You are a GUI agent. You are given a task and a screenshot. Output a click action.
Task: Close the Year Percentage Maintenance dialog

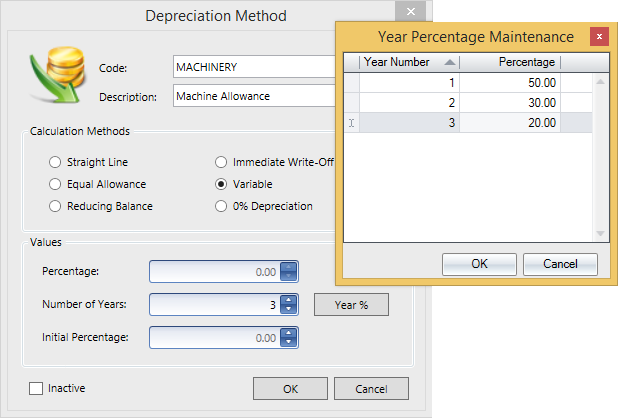point(598,37)
